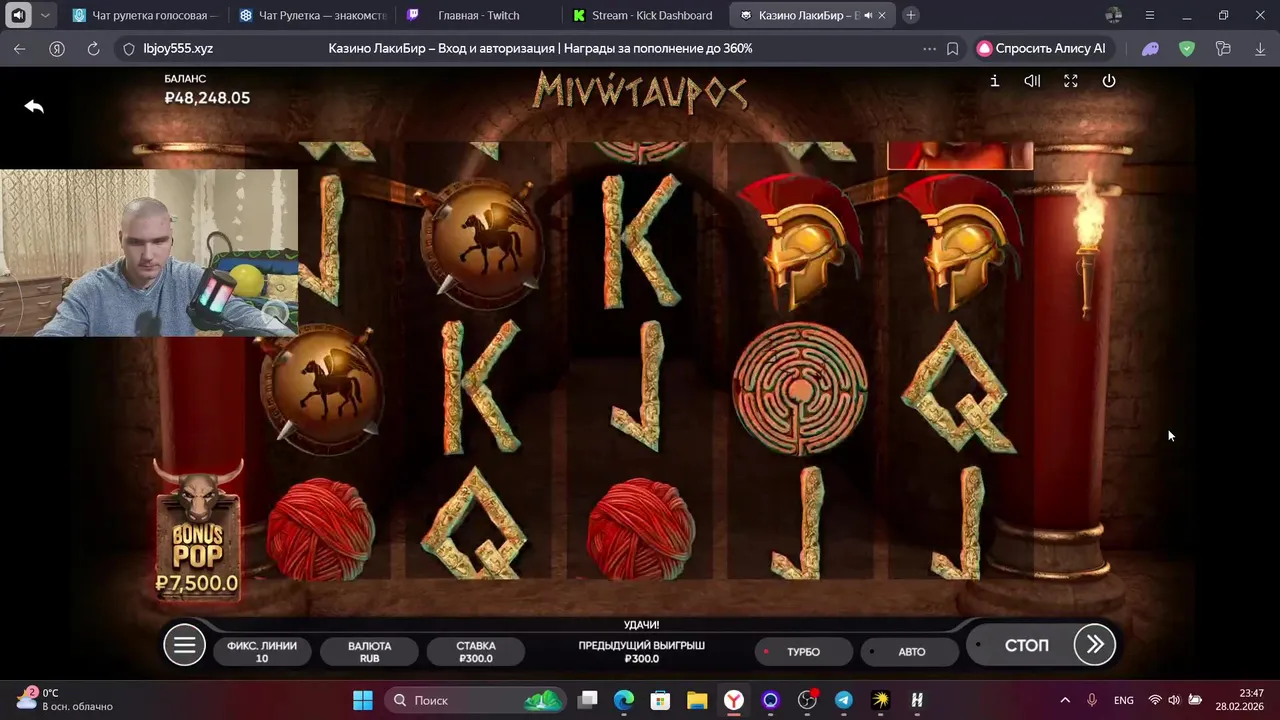
Task: Open a new browser tab
Action: click(910, 15)
